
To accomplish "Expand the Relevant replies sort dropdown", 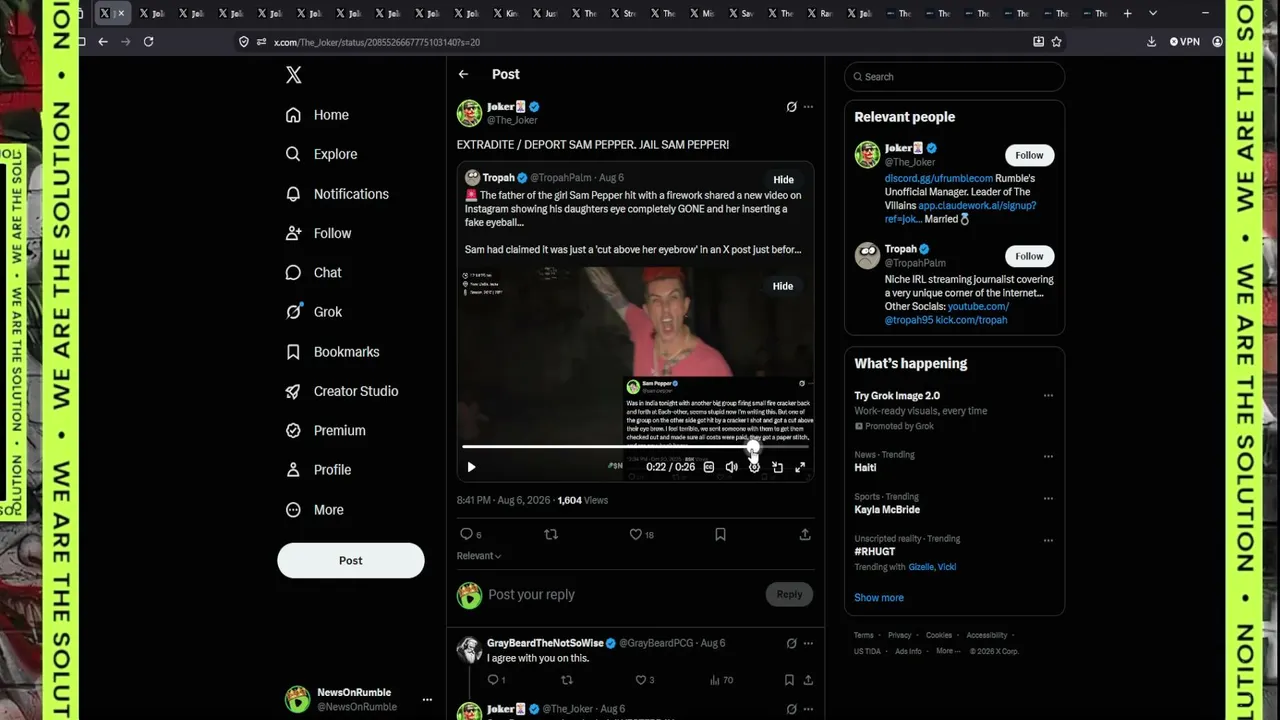I will (x=479, y=556).
